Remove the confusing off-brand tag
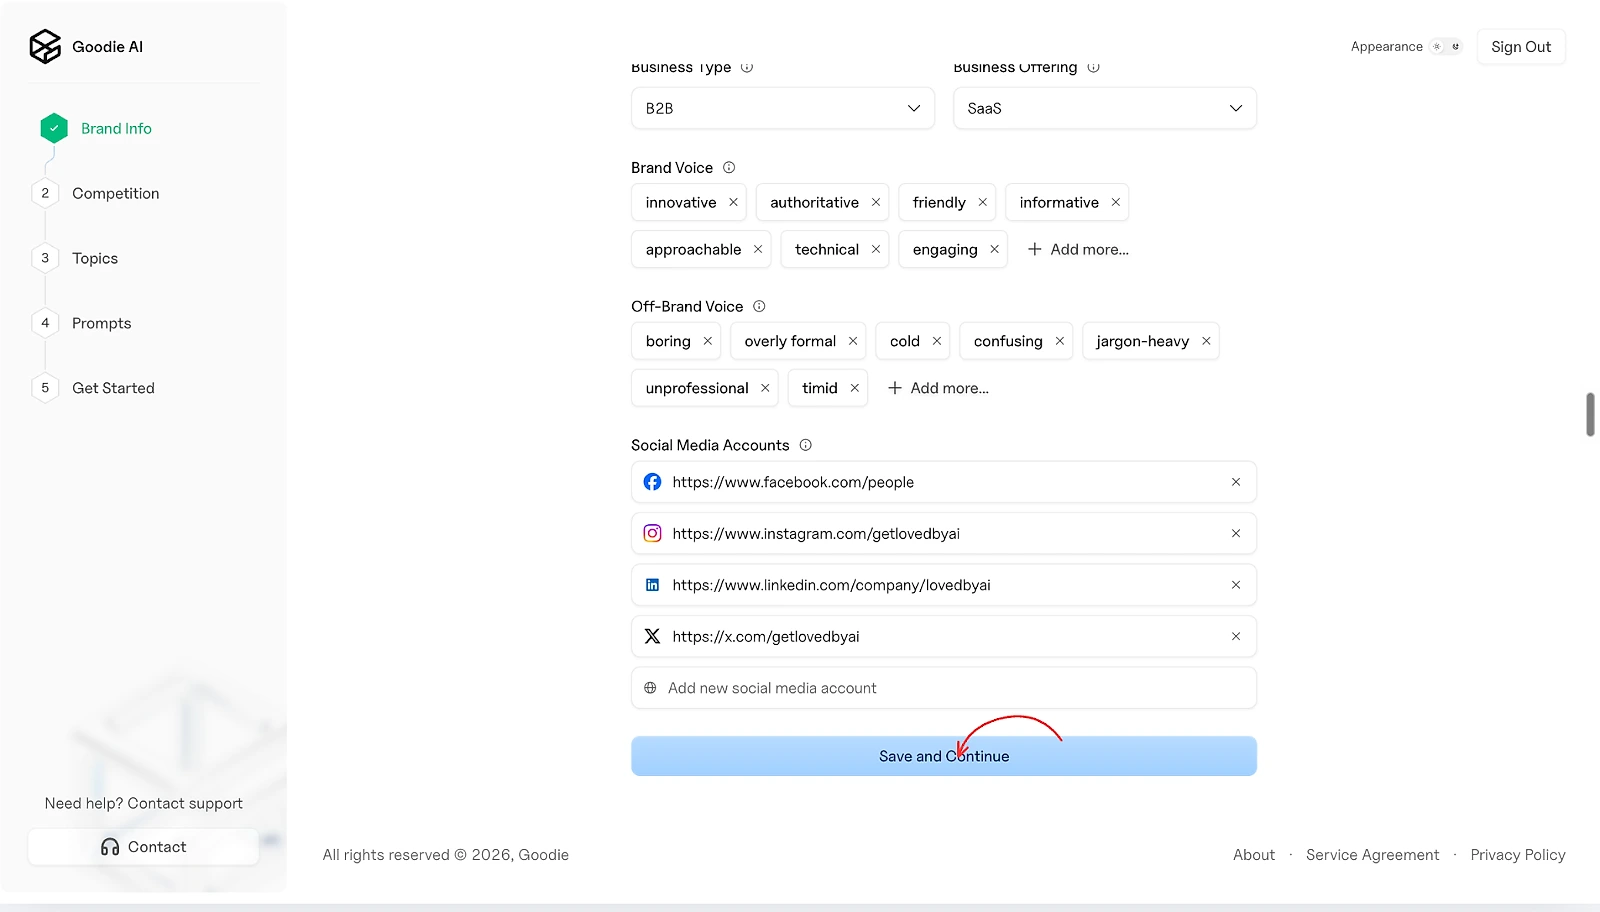The image size is (1600, 912). pyautogui.click(x=1060, y=341)
